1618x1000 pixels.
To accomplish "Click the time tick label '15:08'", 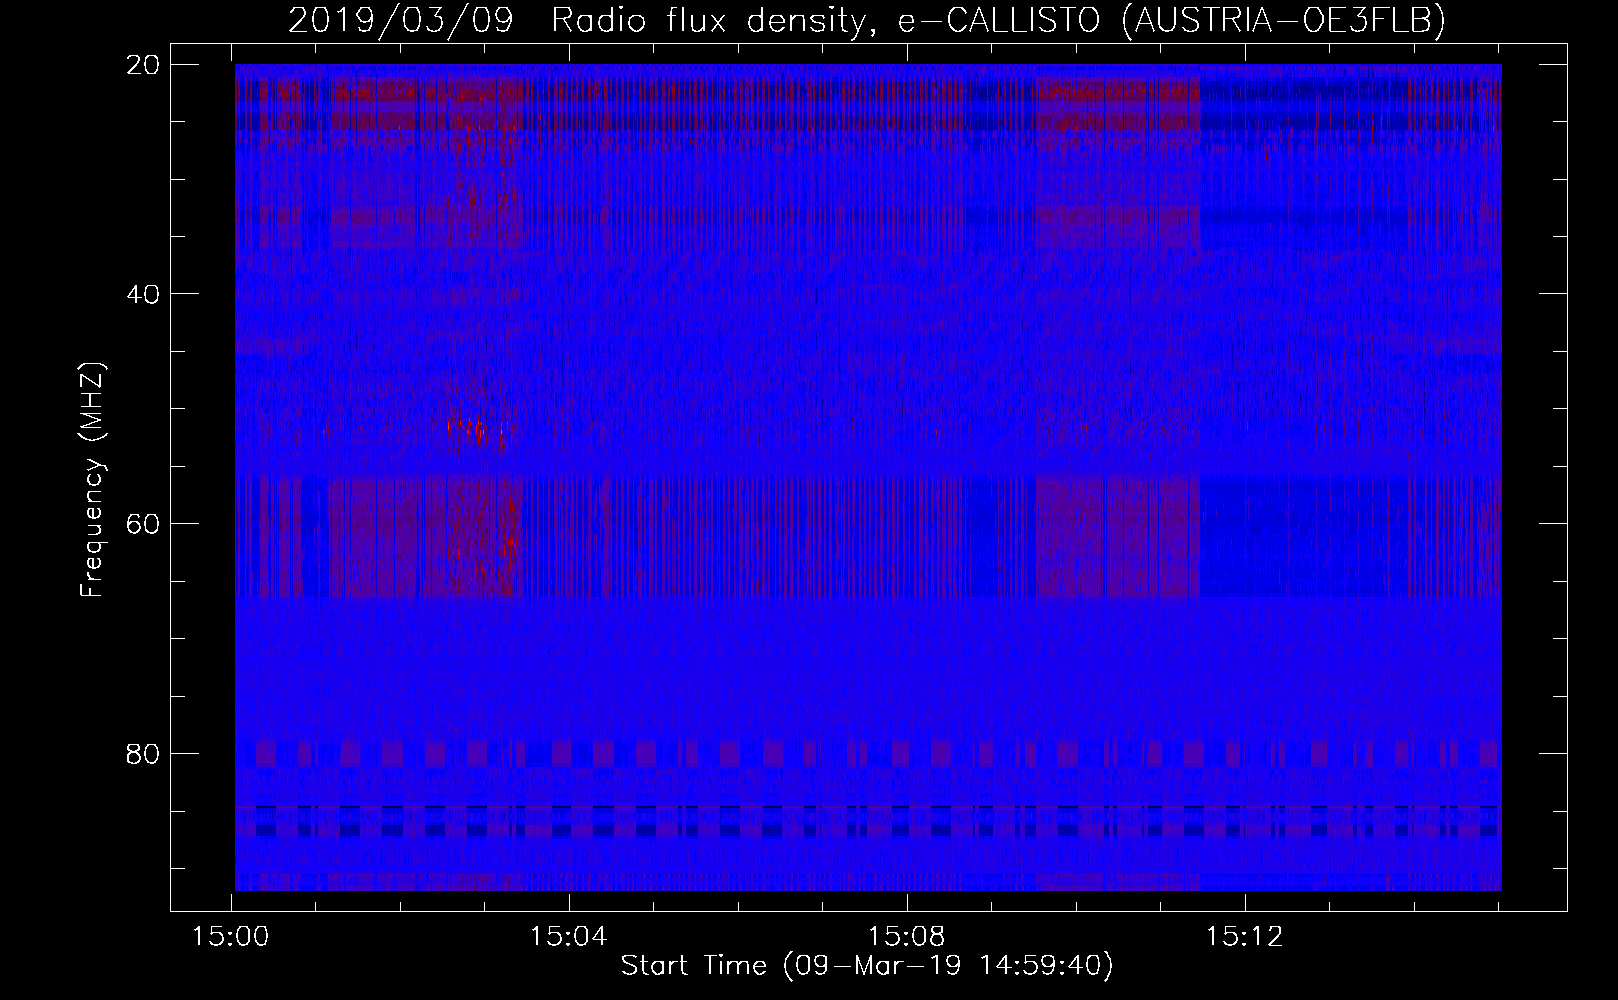I will (x=907, y=937).
